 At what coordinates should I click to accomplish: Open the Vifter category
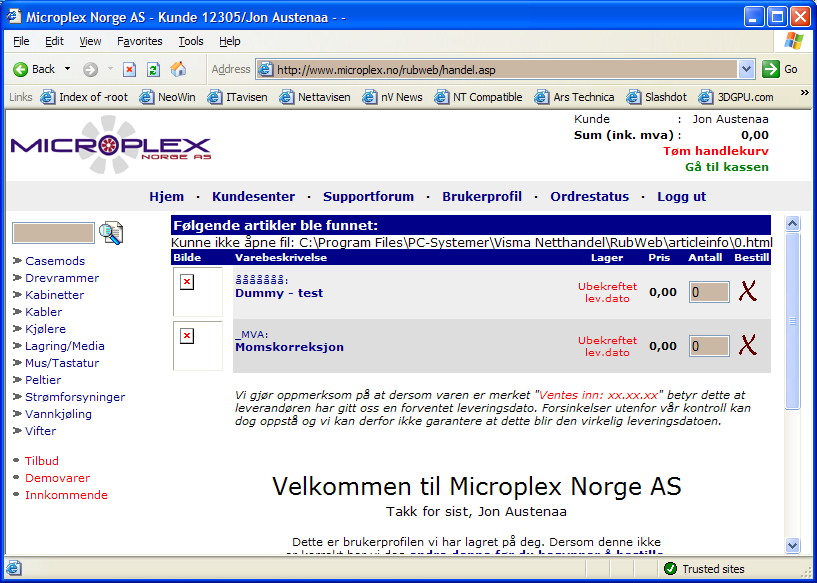[x=41, y=431]
